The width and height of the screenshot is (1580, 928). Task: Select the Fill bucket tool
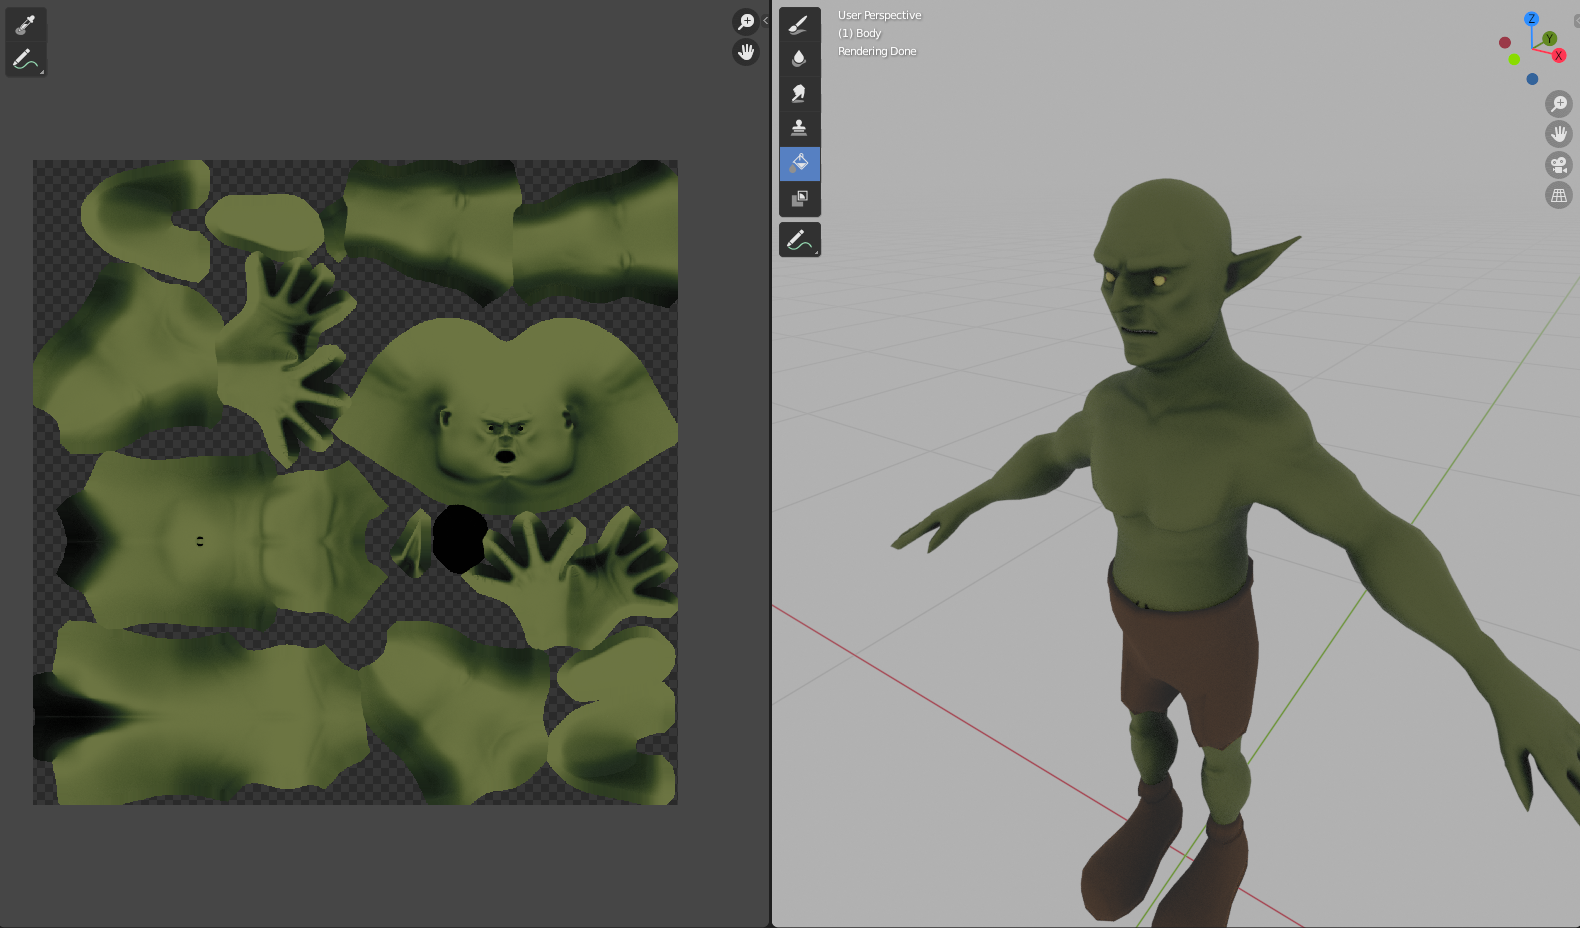point(799,164)
